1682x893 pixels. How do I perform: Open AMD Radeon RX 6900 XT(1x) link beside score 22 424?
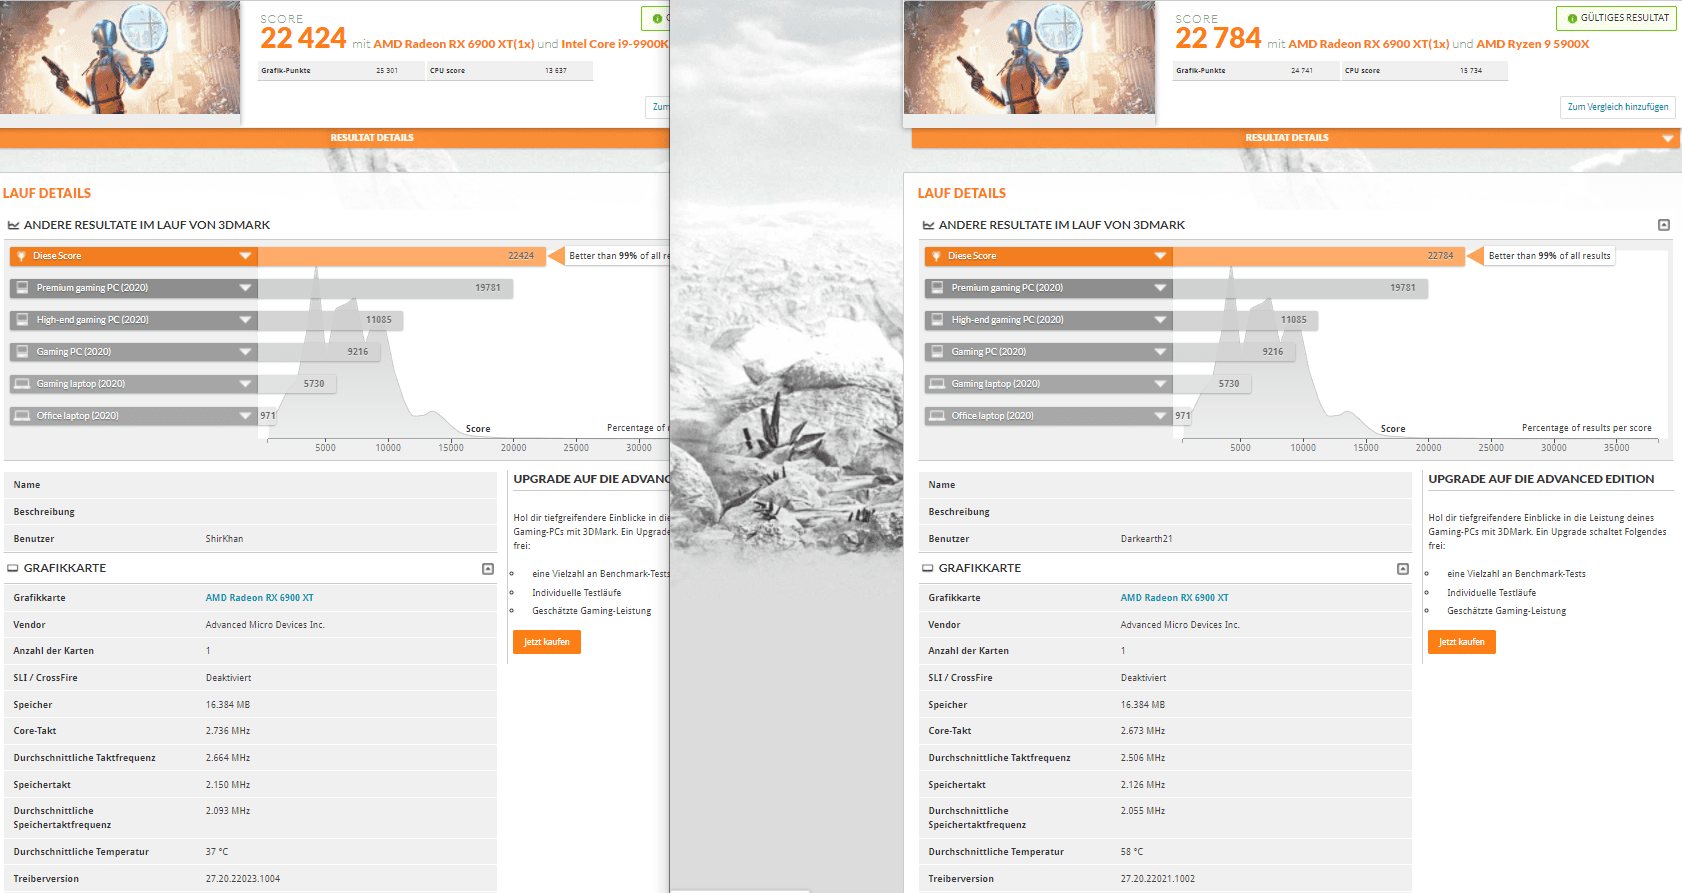coord(454,44)
